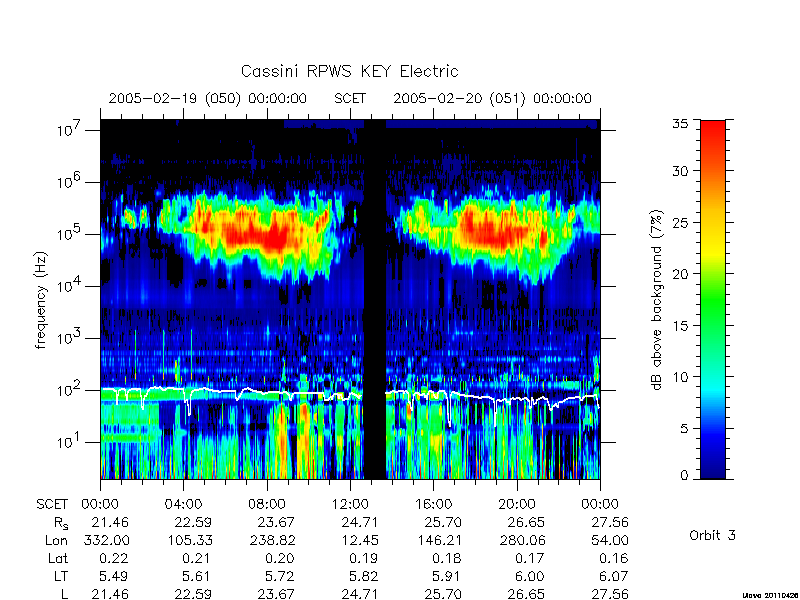Click the '0' tick on the color bar
This screenshot has height=600, width=800.
point(684,476)
